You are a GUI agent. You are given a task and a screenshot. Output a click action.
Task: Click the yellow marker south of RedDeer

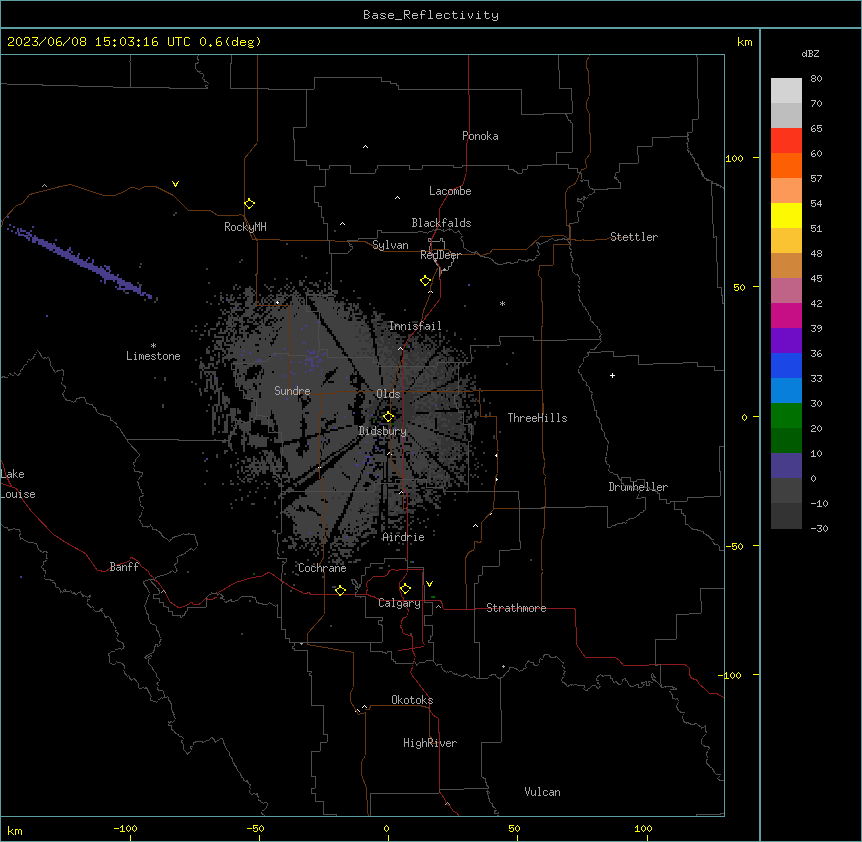coord(425,281)
